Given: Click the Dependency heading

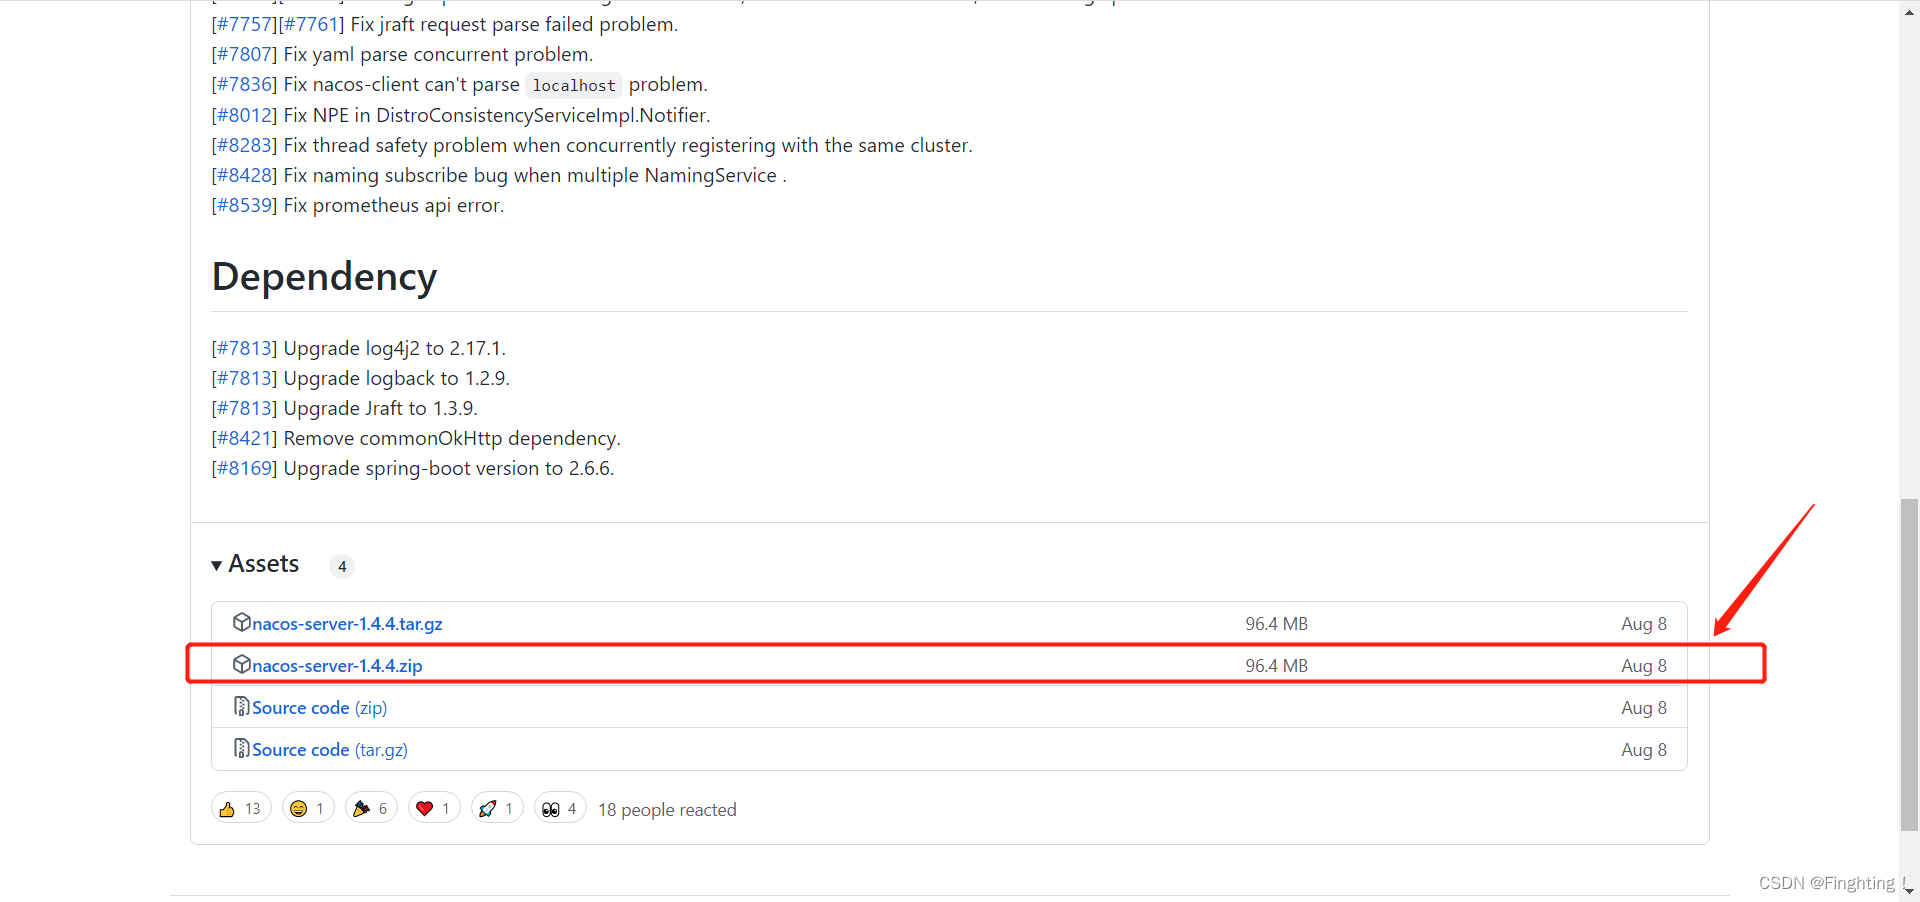Looking at the screenshot, I should tap(324, 277).
